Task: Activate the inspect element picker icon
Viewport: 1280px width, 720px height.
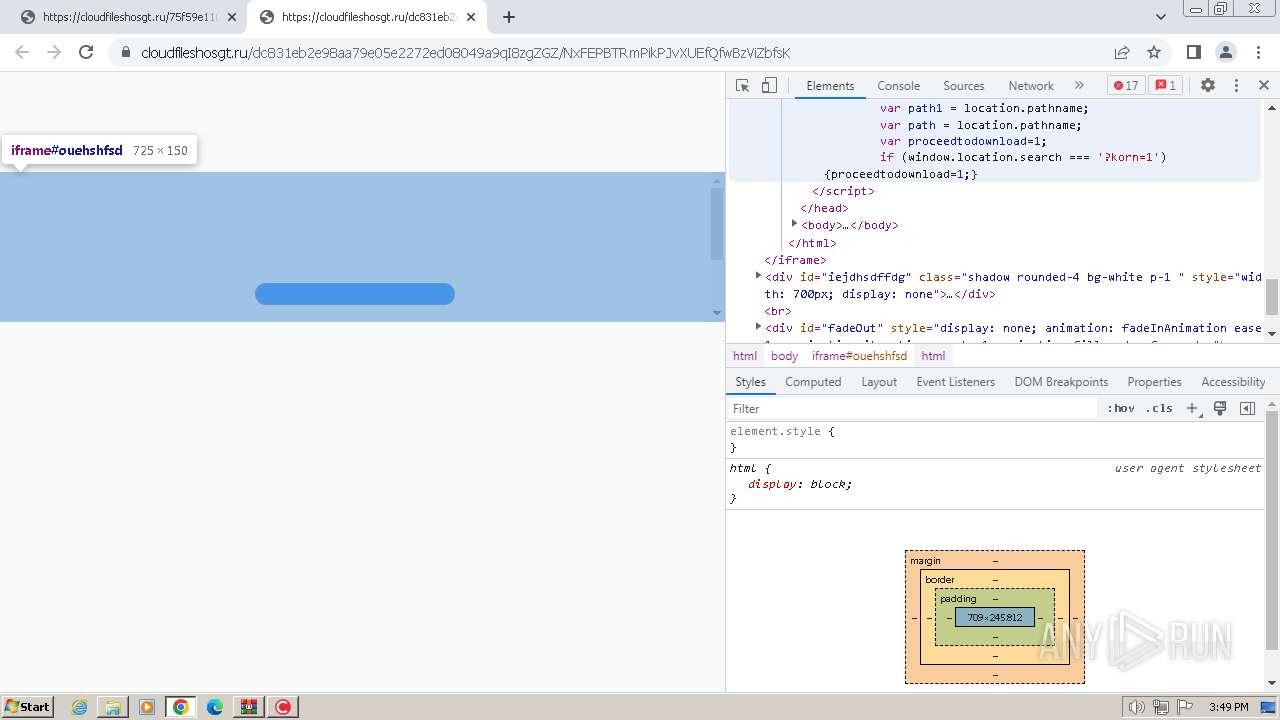Action: click(x=742, y=86)
